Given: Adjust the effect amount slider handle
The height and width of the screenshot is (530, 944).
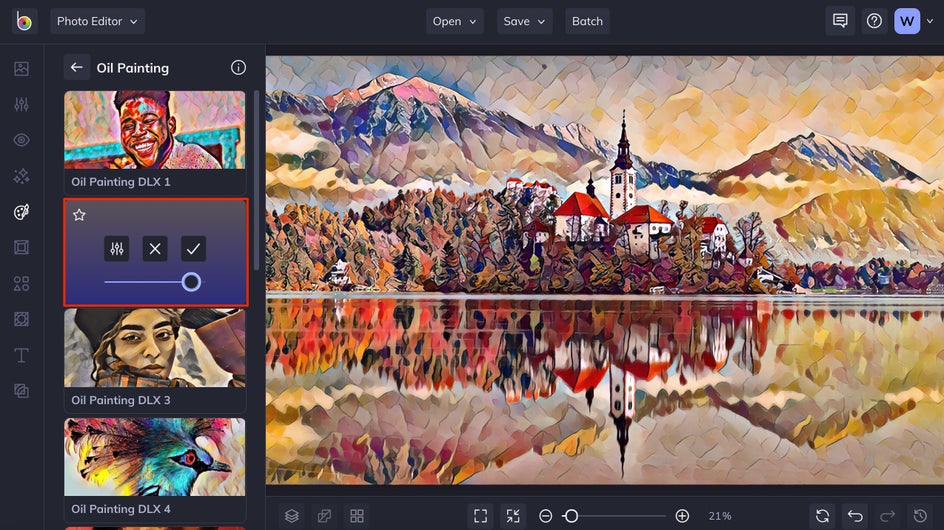Looking at the screenshot, I should [191, 282].
